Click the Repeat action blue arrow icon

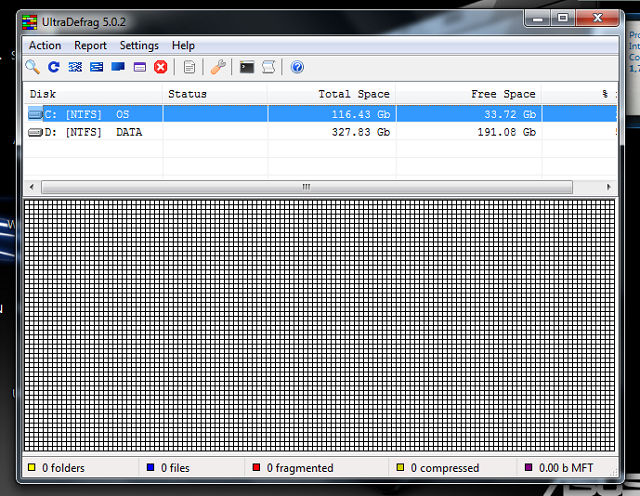click(x=53, y=67)
